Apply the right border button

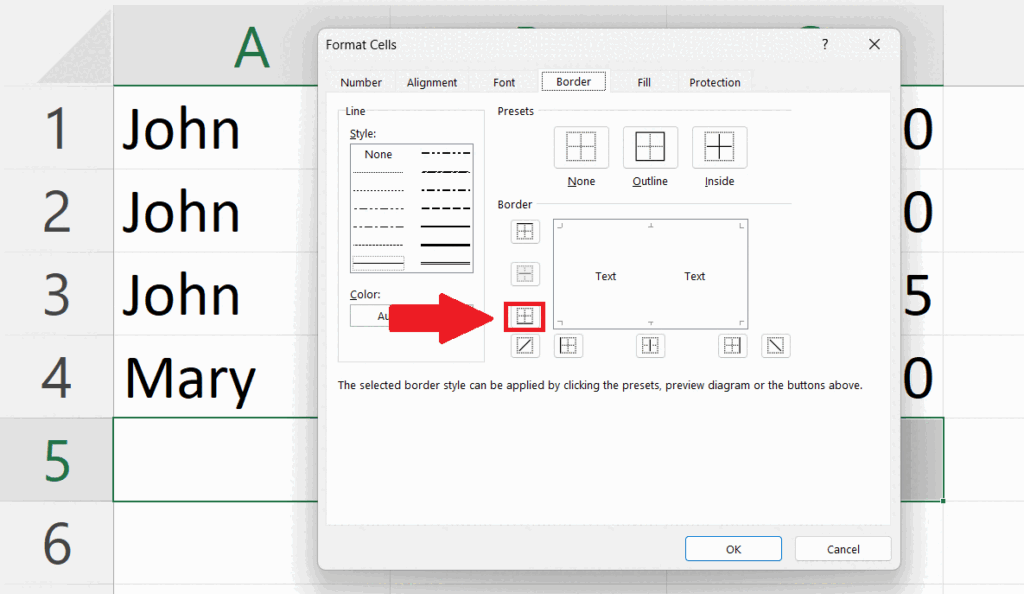732,345
